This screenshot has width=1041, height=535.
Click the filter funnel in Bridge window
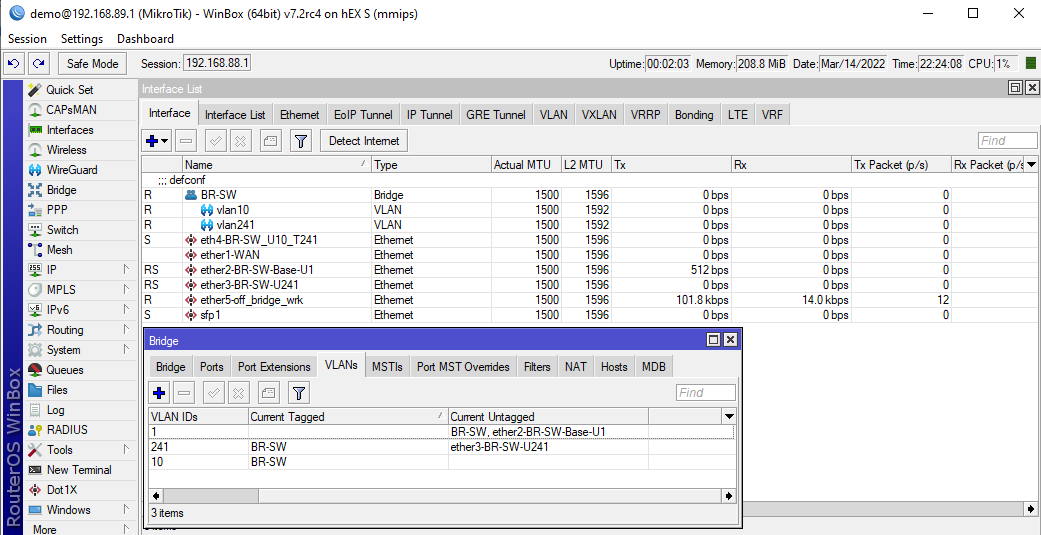(x=299, y=393)
